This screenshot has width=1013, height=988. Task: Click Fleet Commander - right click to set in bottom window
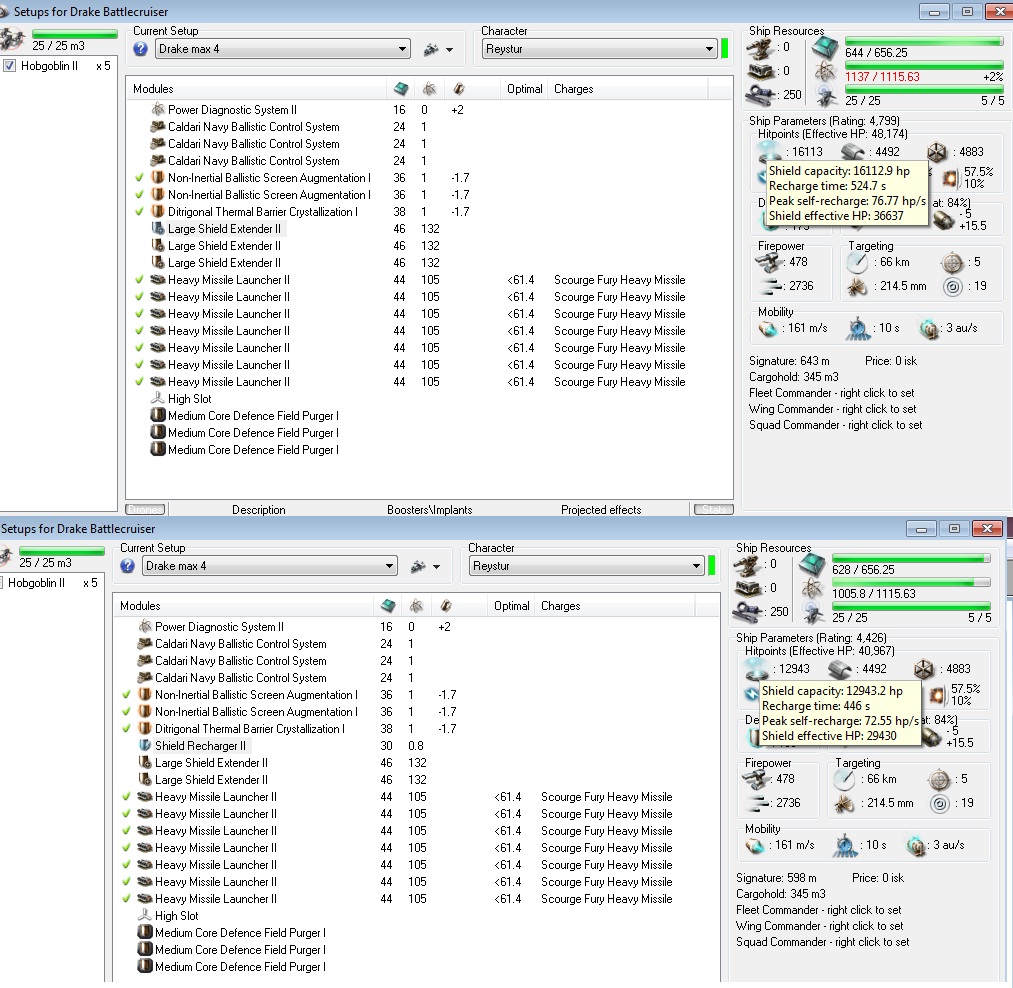(819, 910)
